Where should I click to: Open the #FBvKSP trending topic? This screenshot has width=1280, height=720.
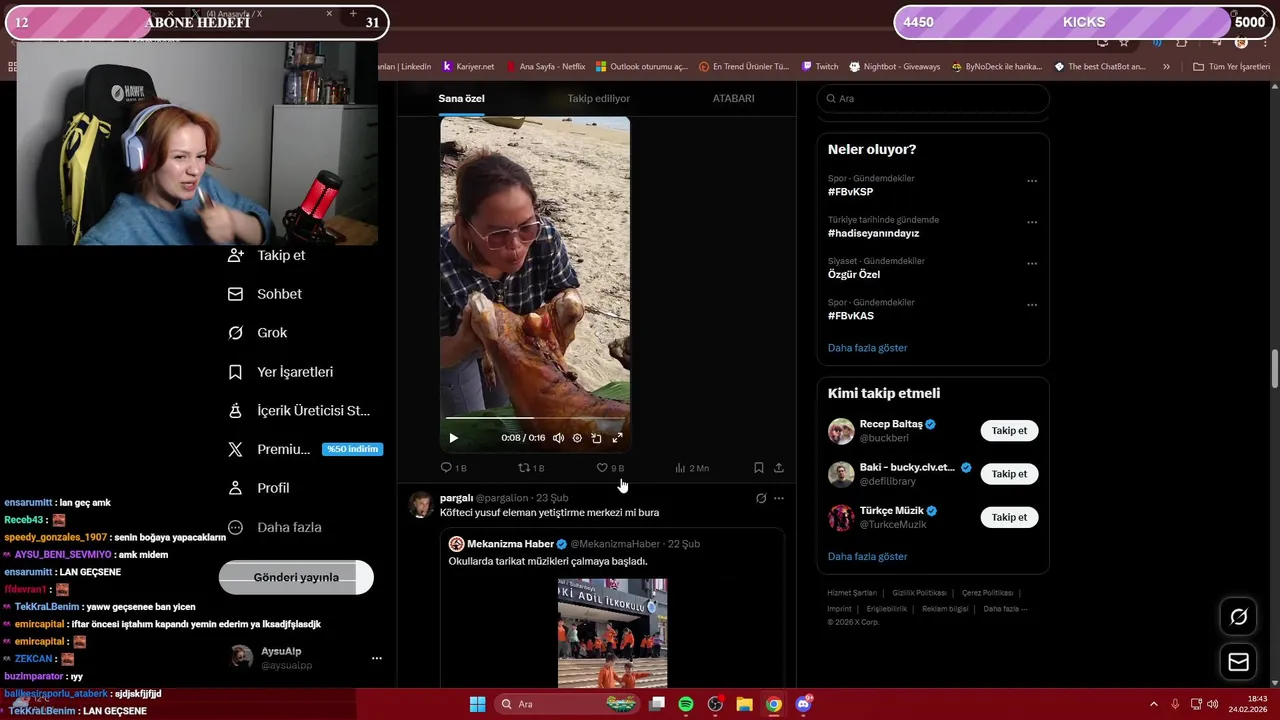point(850,192)
